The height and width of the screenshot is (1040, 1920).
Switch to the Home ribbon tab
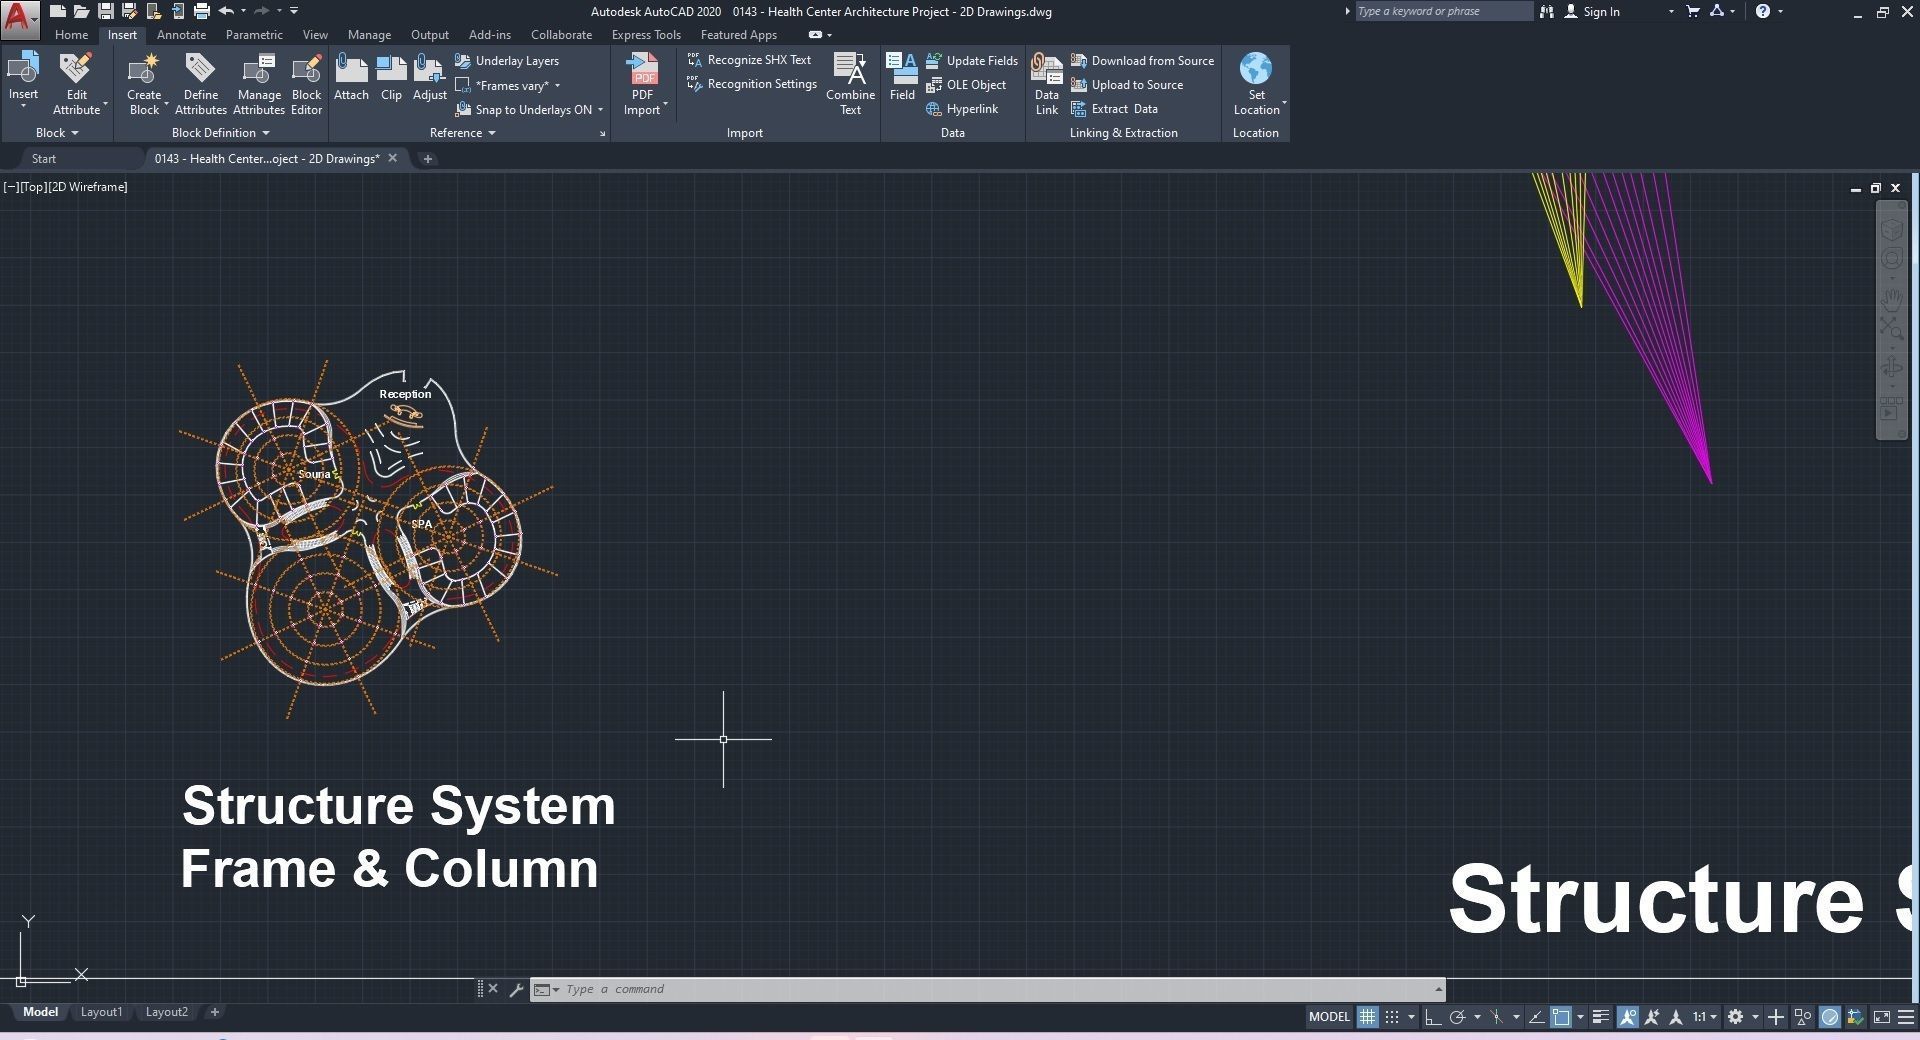tap(71, 35)
